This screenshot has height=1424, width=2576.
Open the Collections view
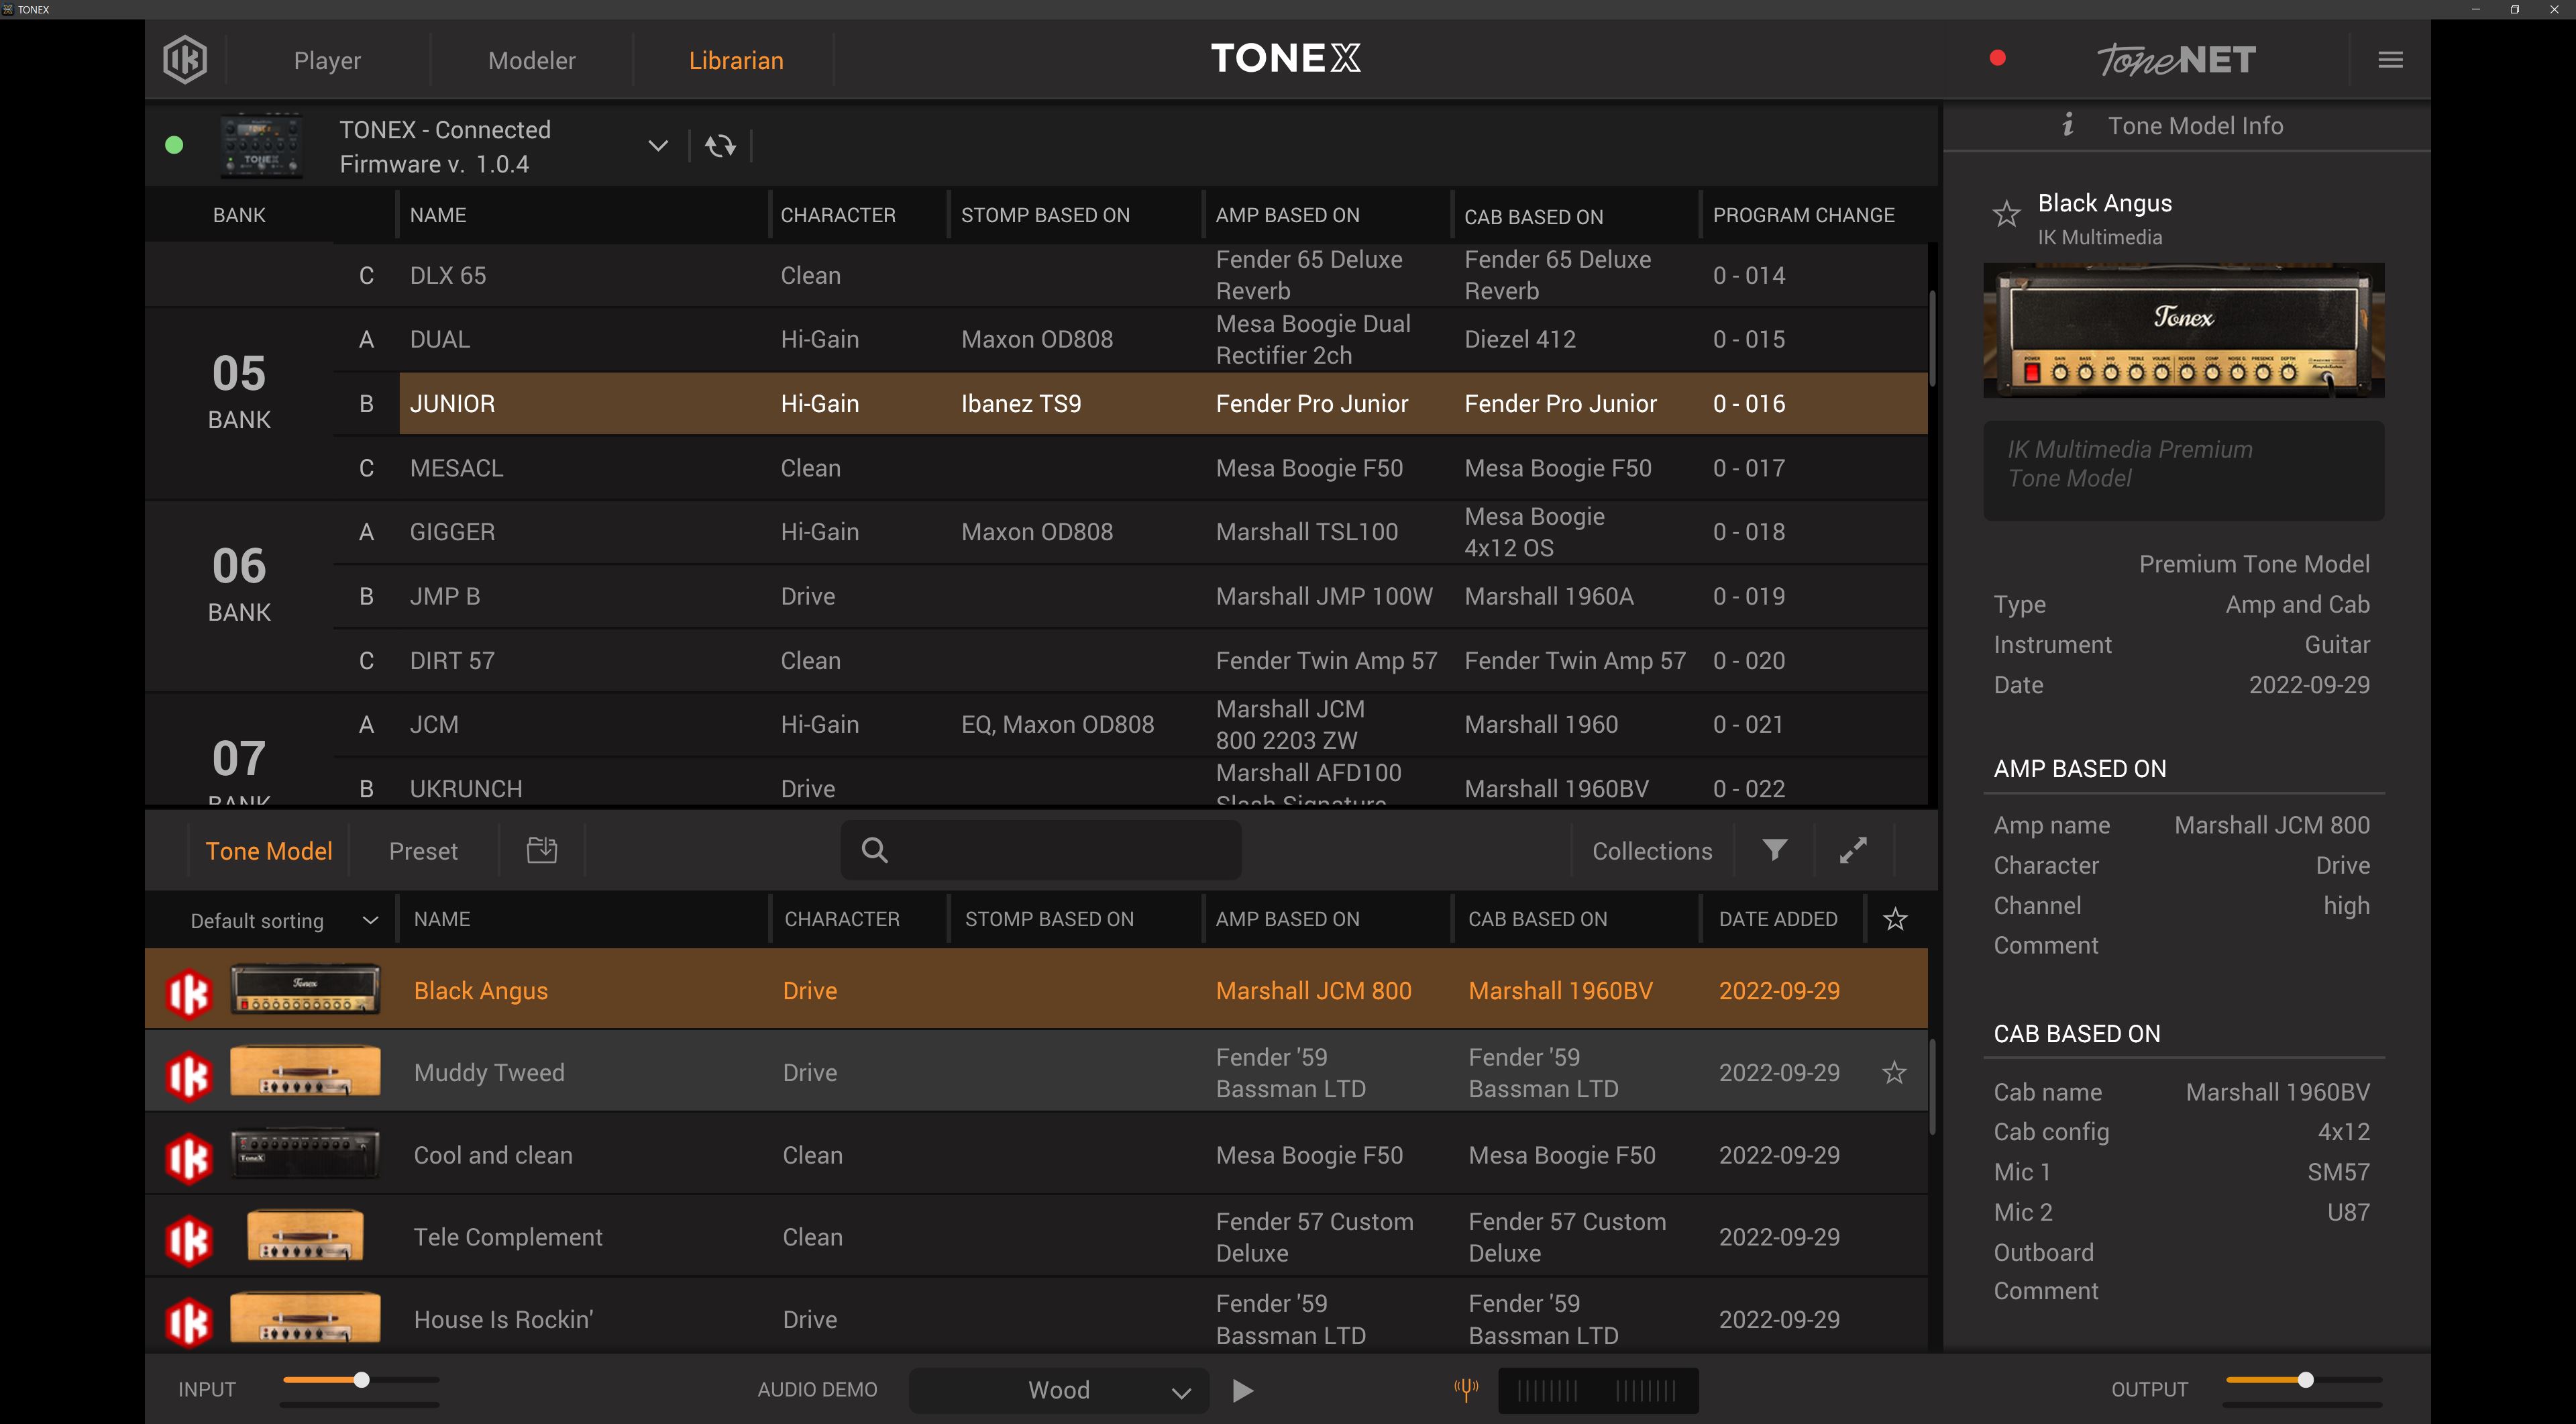(x=1652, y=850)
